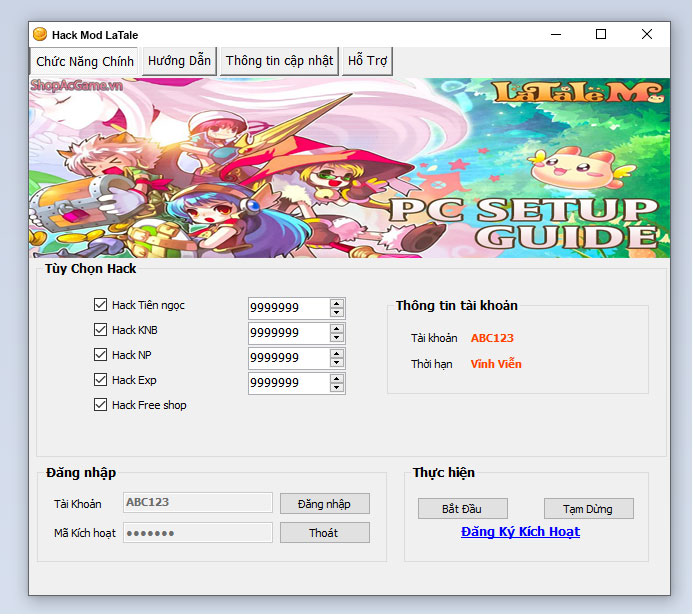Decrease Hack Tiên ngọc value with down arrow
Image resolution: width=693 pixels, height=616 pixels.
tap(337, 312)
